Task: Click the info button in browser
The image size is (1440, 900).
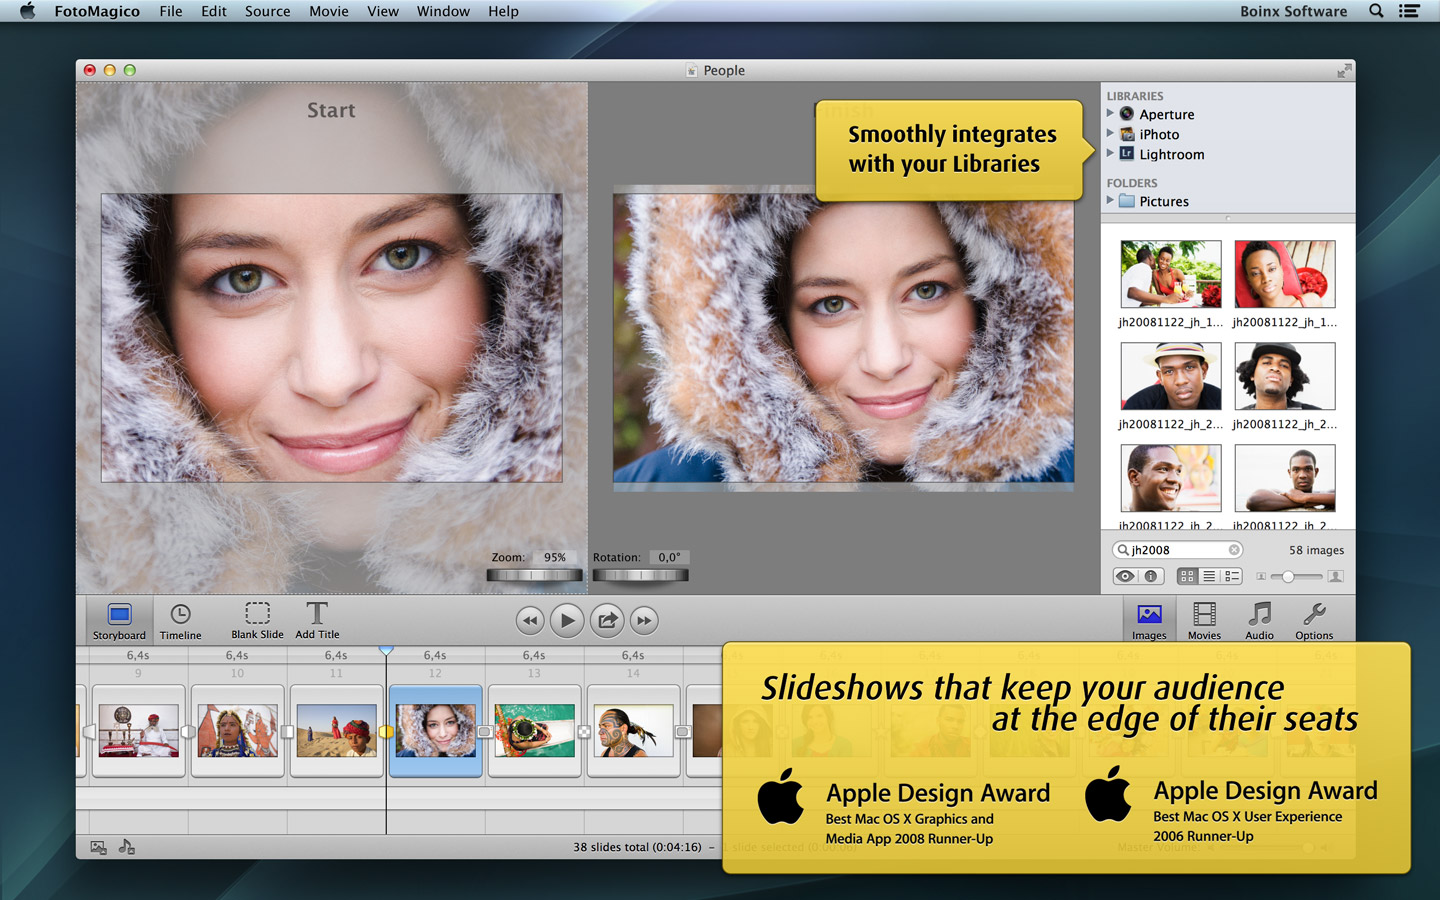Action: coord(1151,577)
